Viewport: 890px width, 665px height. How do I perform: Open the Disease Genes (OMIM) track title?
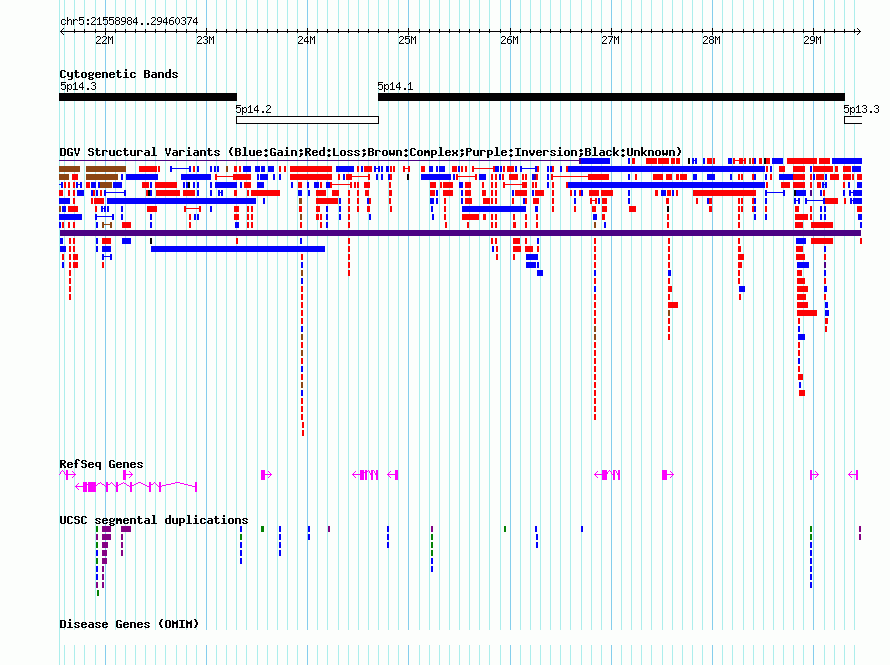point(129,624)
